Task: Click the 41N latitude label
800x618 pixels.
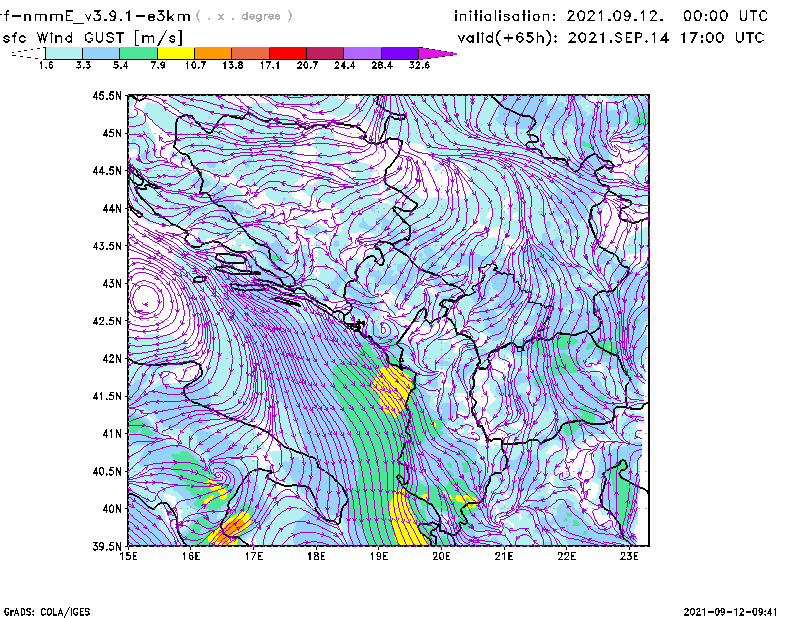Action: (112, 434)
